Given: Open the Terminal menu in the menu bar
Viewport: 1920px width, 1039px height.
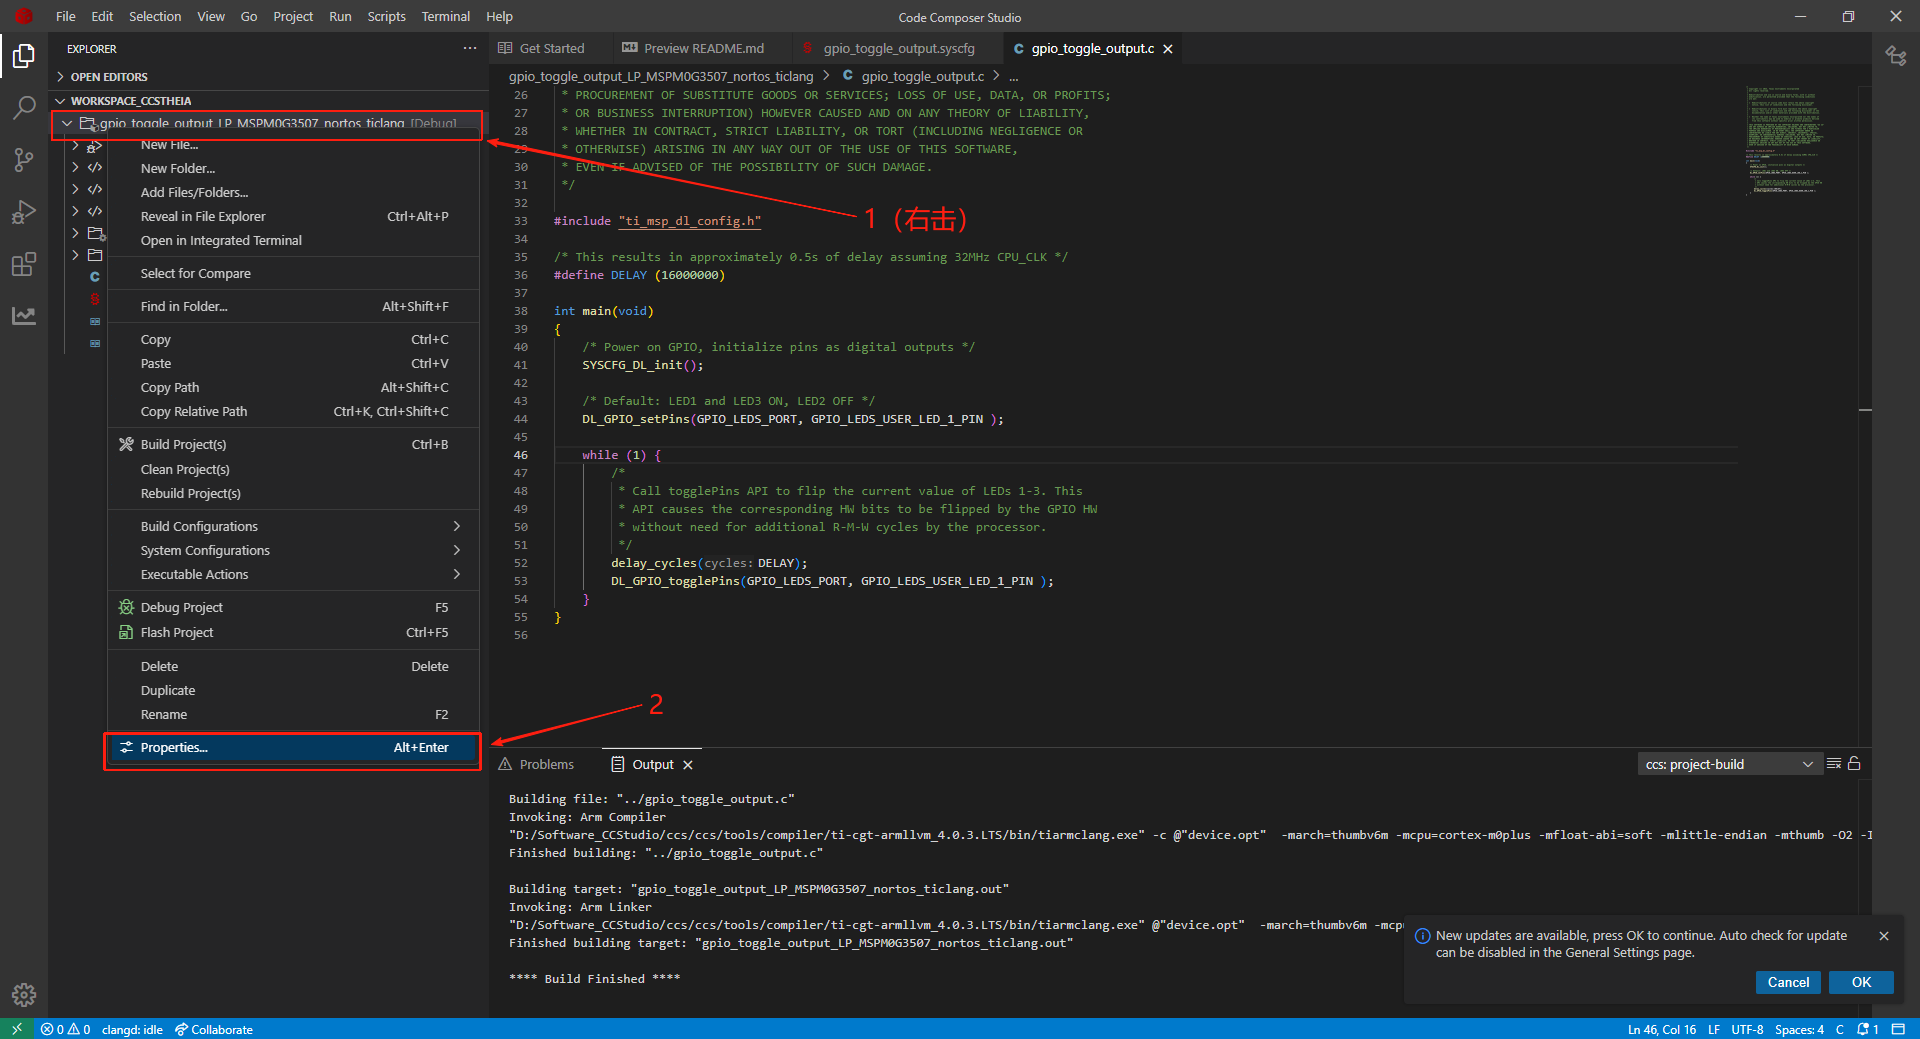Looking at the screenshot, I should [446, 16].
